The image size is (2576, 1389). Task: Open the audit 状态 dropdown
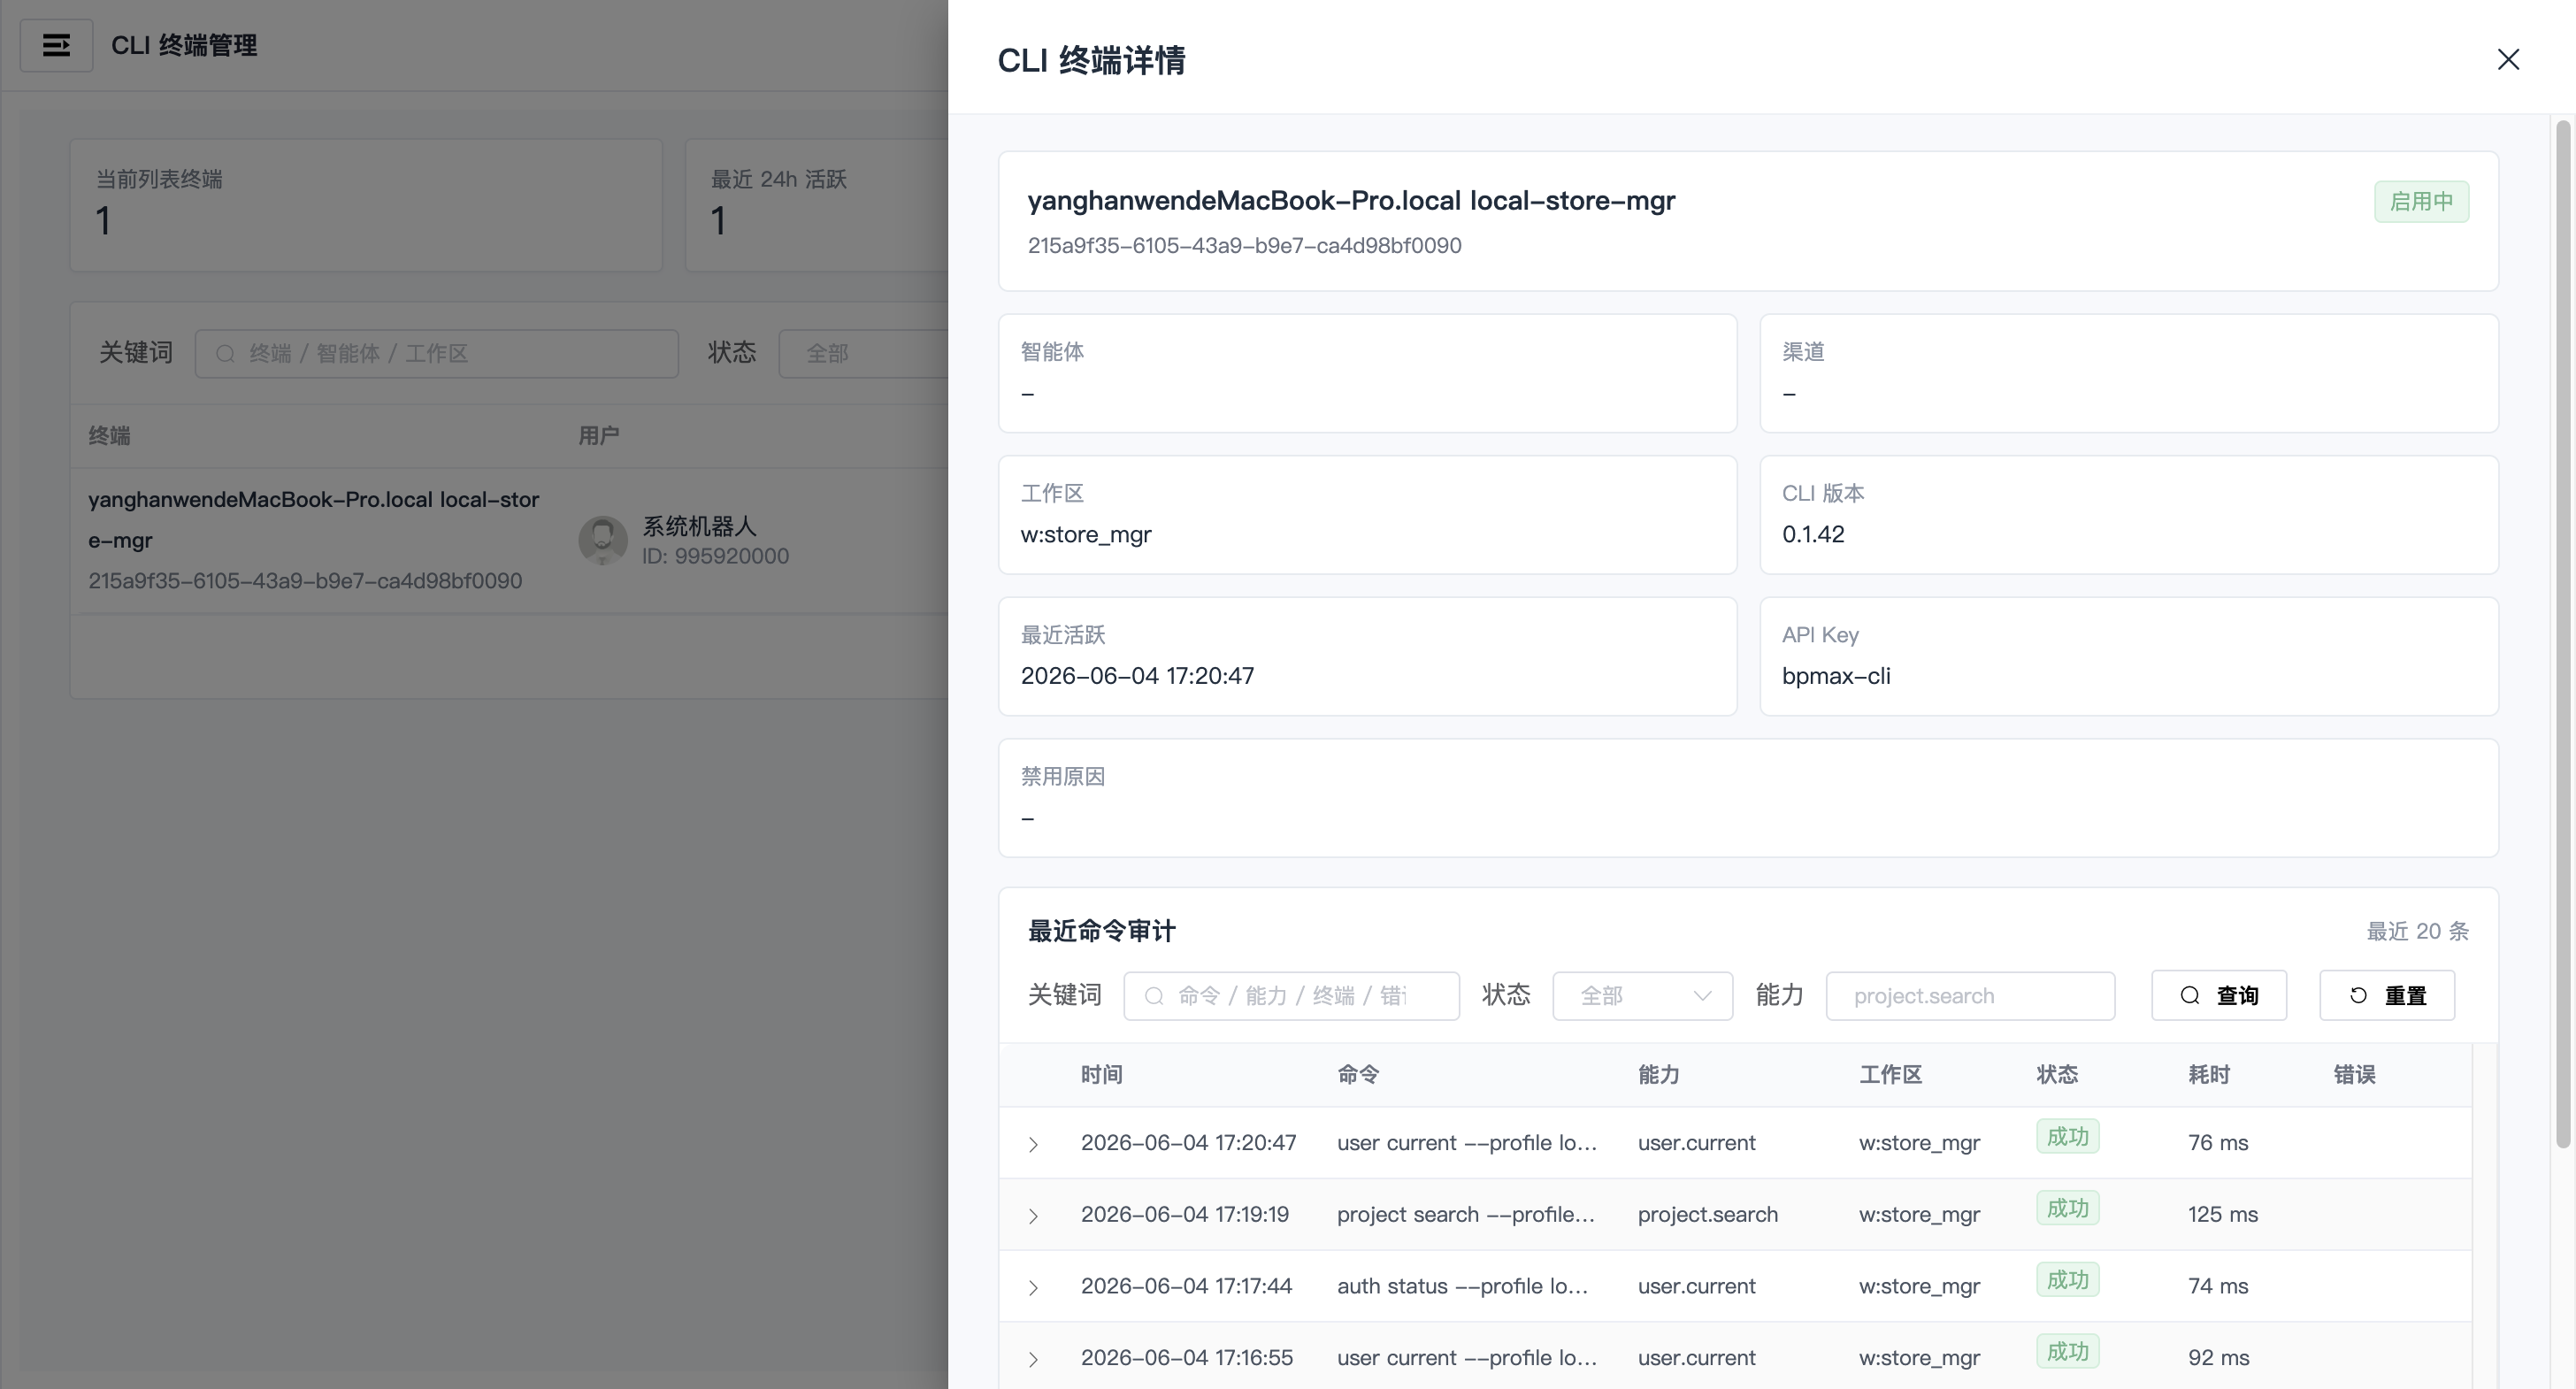click(x=1642, y=996)
